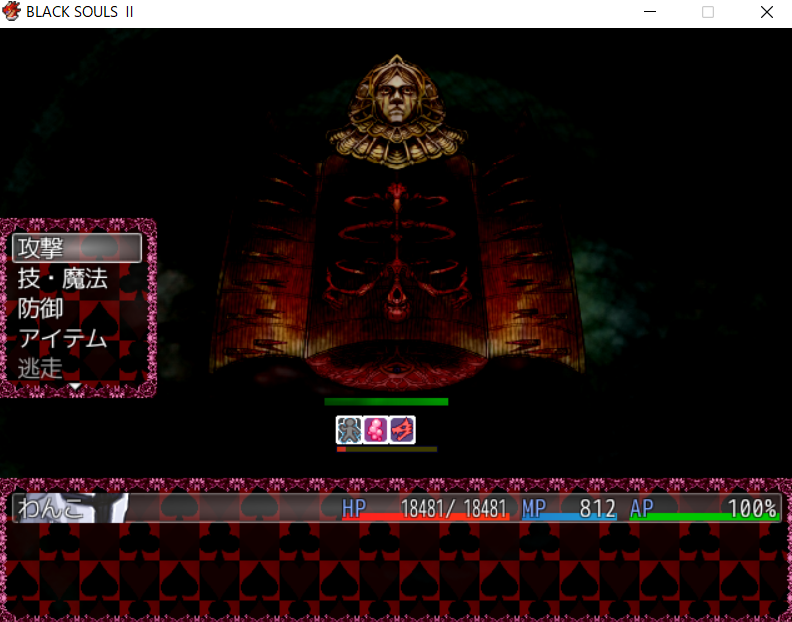Minimize the BLACK SOULS II window

(x=650, y=12)
